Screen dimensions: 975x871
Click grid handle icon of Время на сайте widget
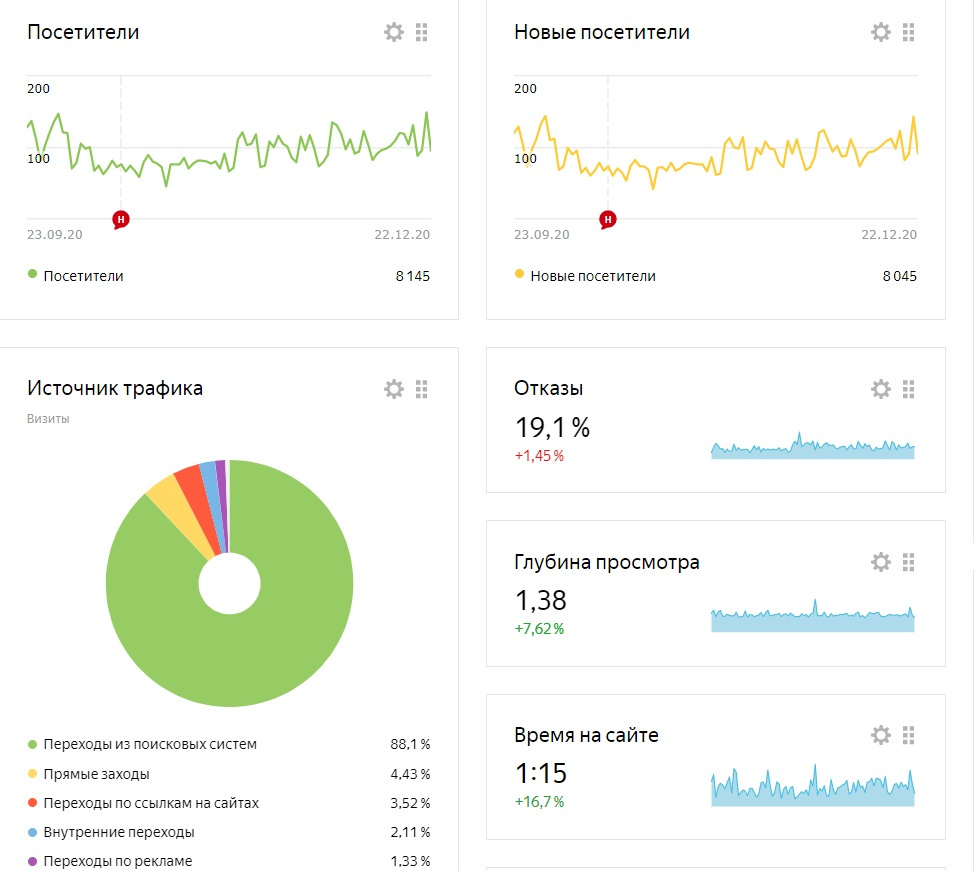pyautogui.click(x=908, y=735)
